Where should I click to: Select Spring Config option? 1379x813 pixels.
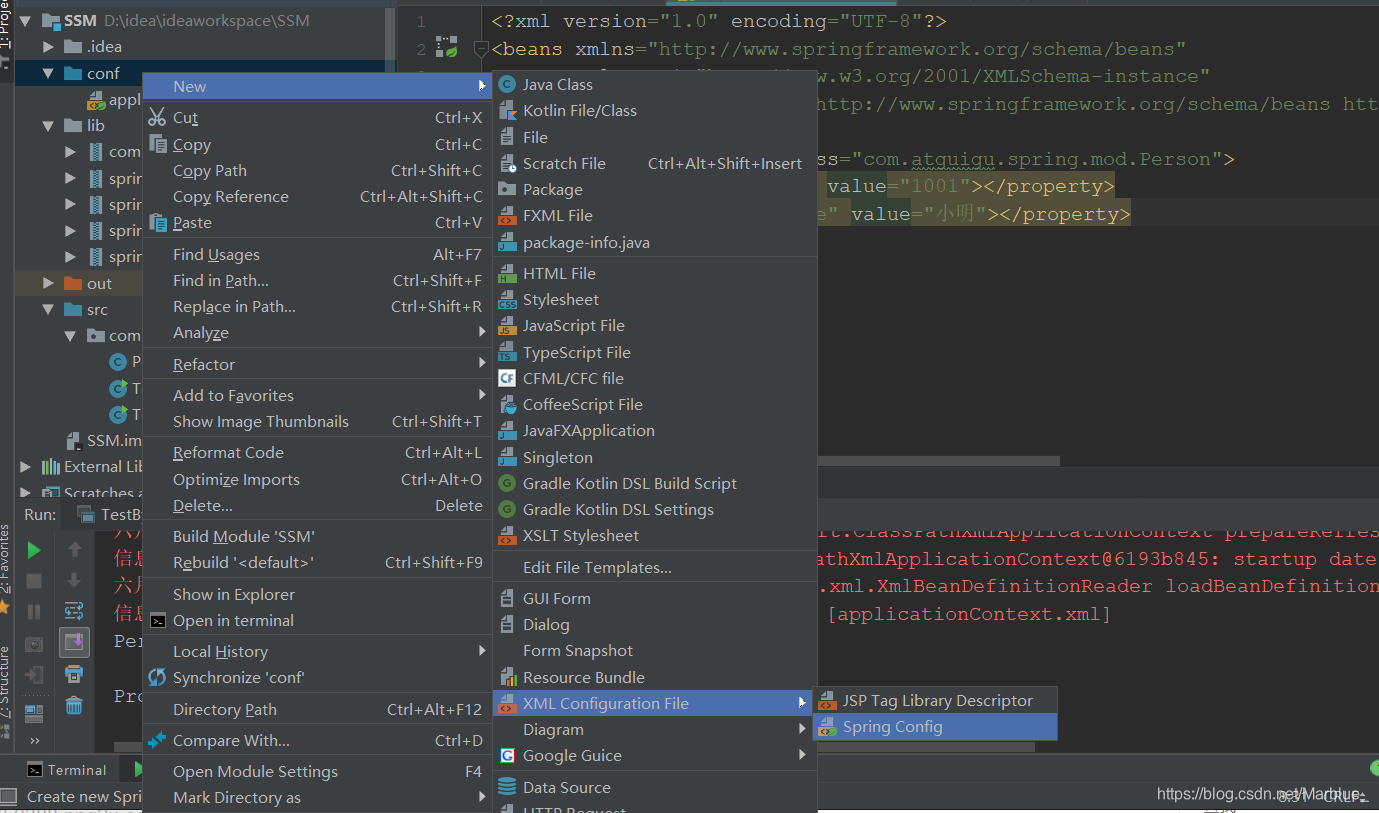point(936,727)
